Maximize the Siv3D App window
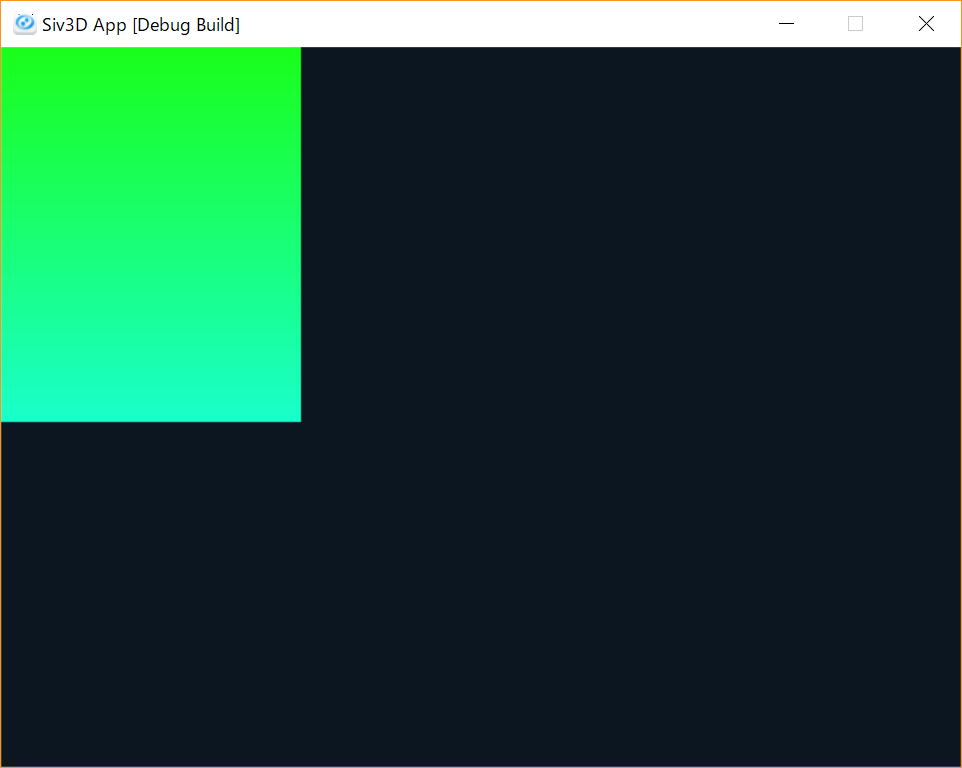The image size is (962, 768). (x=855, y=23)
